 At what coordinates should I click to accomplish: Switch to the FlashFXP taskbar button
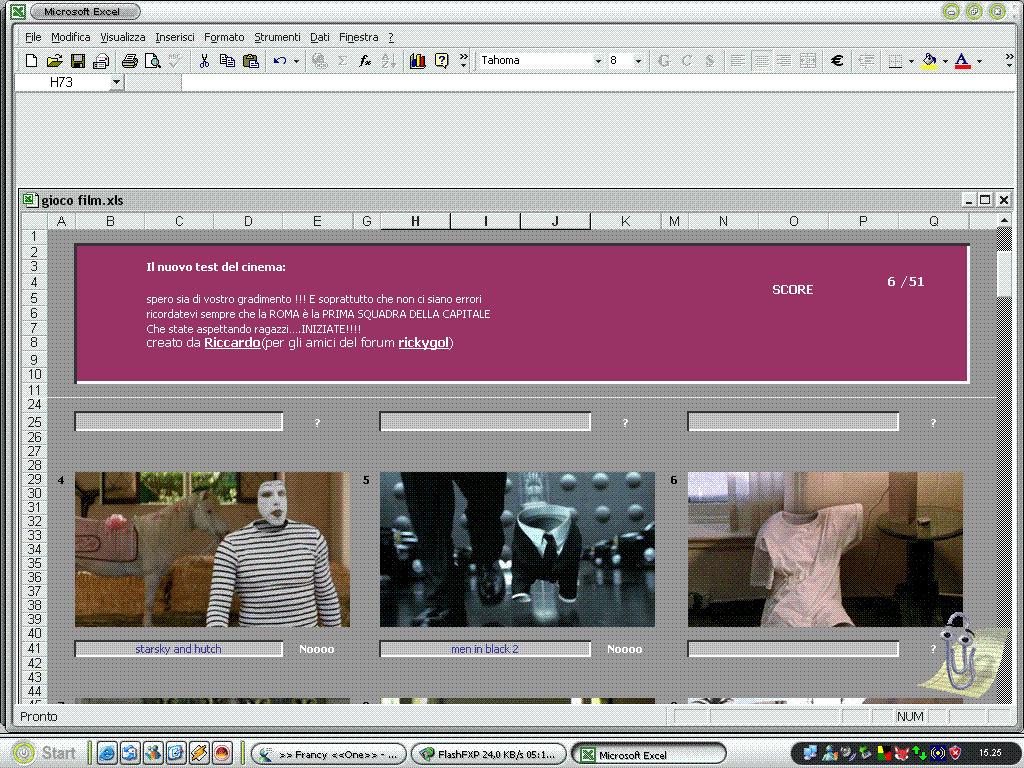tap(489, 754)
